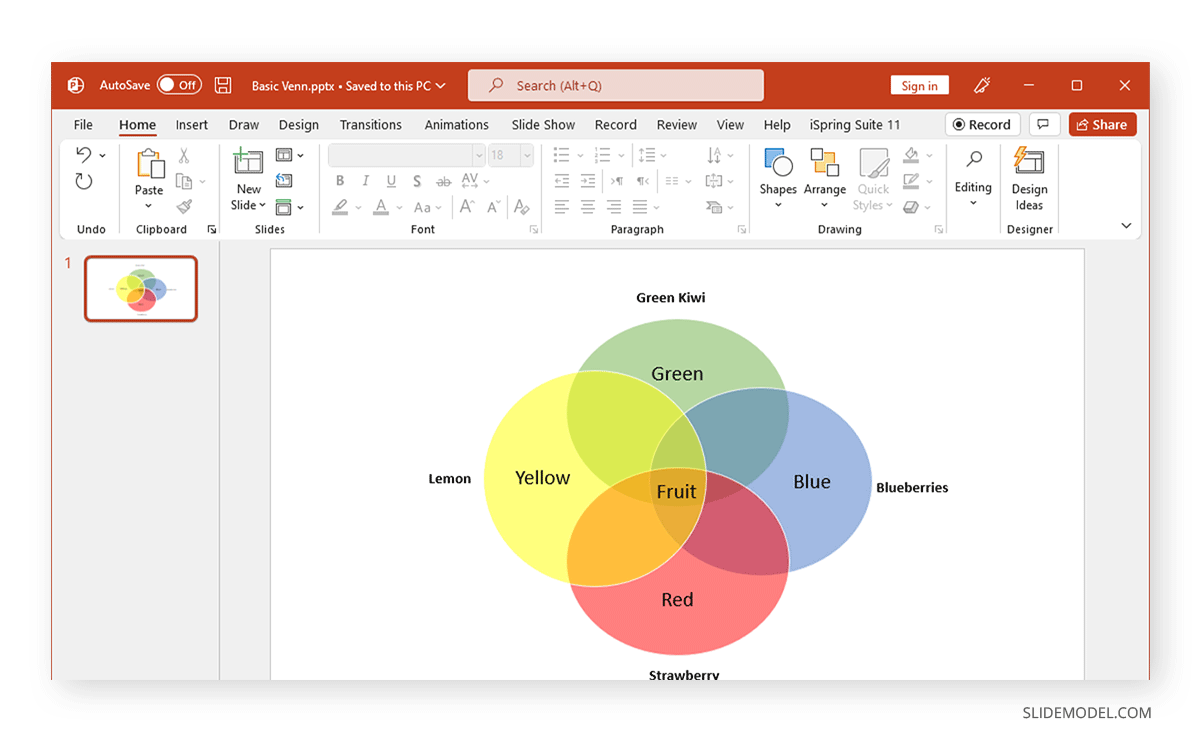The height and width of the screenshot is (743, 1200).
Task: Clear all formatting icon
Action: click(520, 207)
